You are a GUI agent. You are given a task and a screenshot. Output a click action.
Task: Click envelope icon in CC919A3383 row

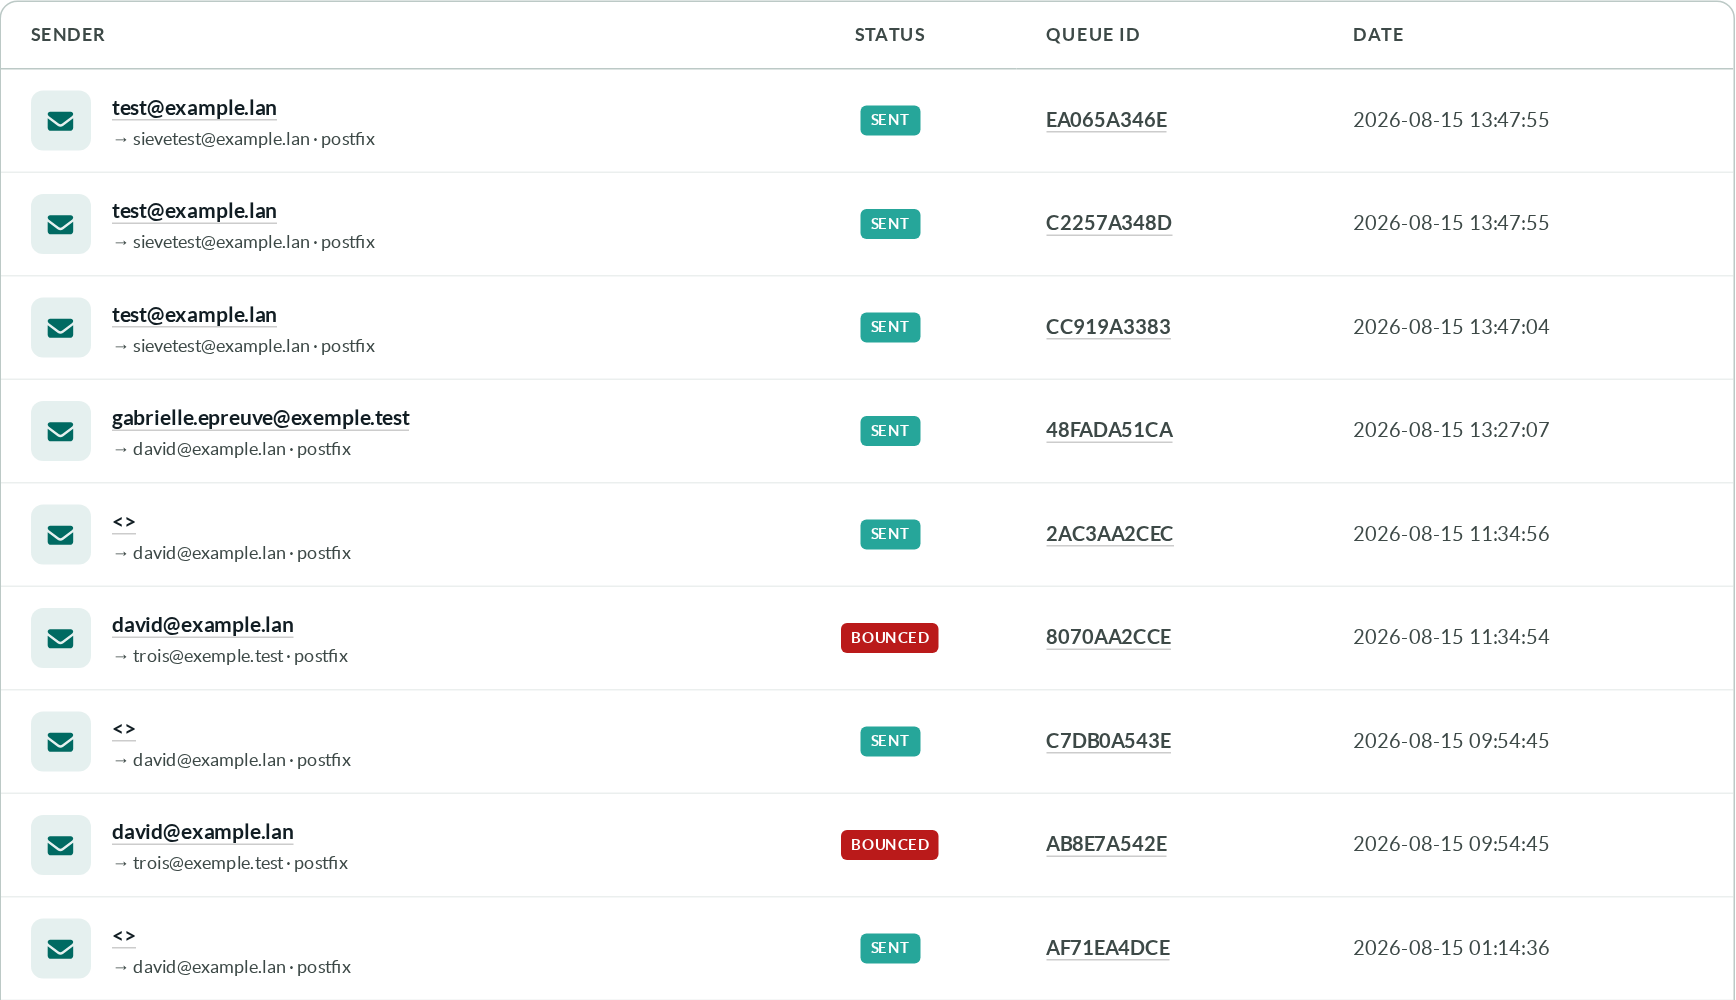(61, 328)
